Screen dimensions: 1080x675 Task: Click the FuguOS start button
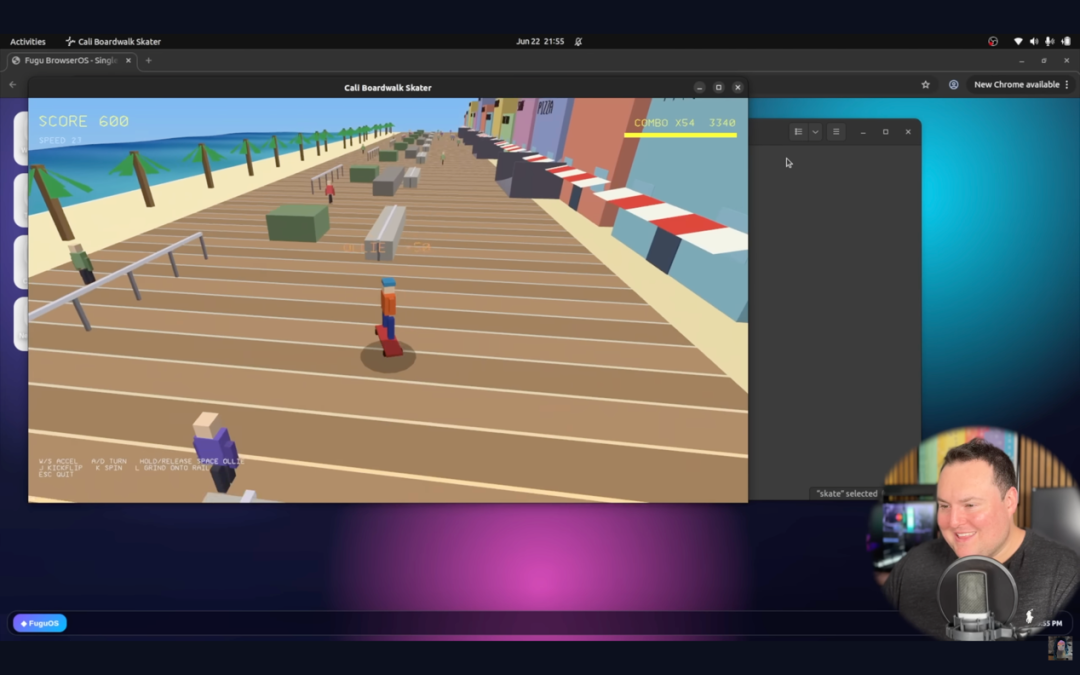pyautogui.click(x=40, y=623)
